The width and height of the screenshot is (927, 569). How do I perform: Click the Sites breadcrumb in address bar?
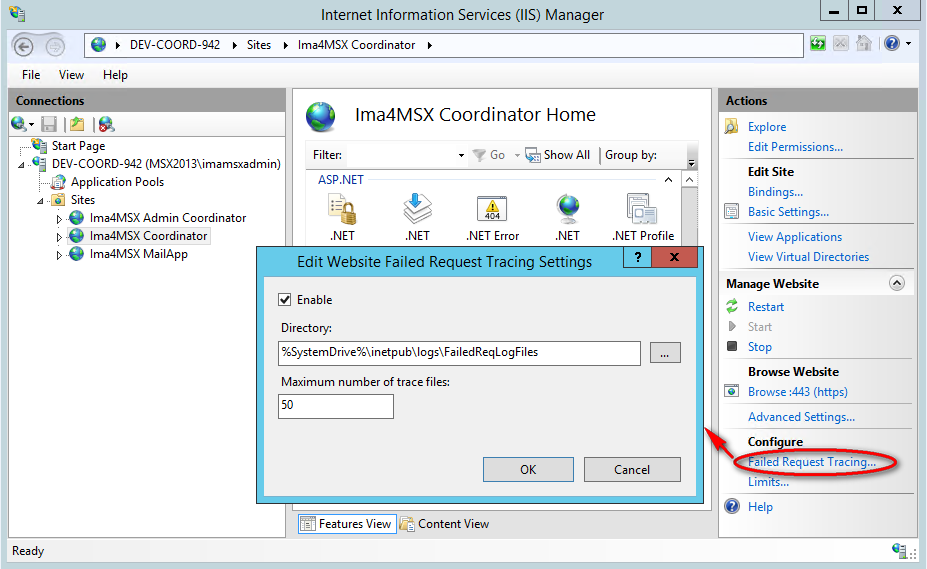coord(259,45)
